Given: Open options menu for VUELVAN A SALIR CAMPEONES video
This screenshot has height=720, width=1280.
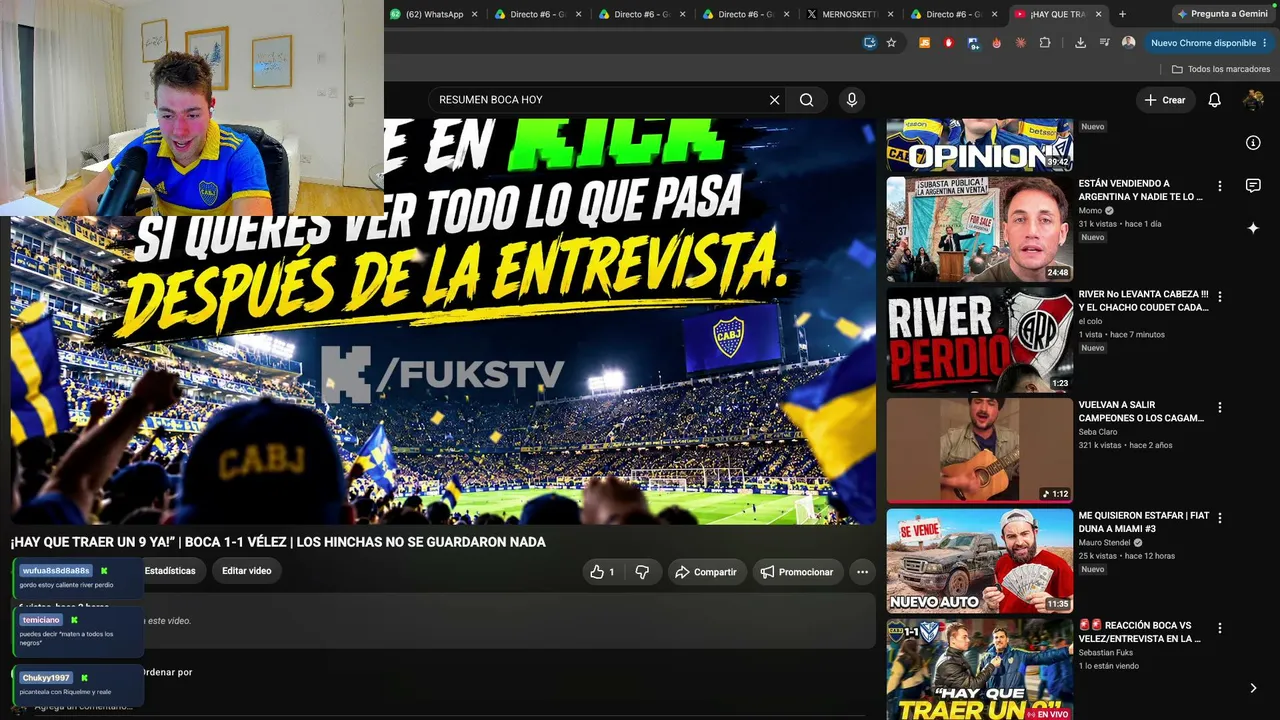Looking at the screenshot, I should 1219,408.
